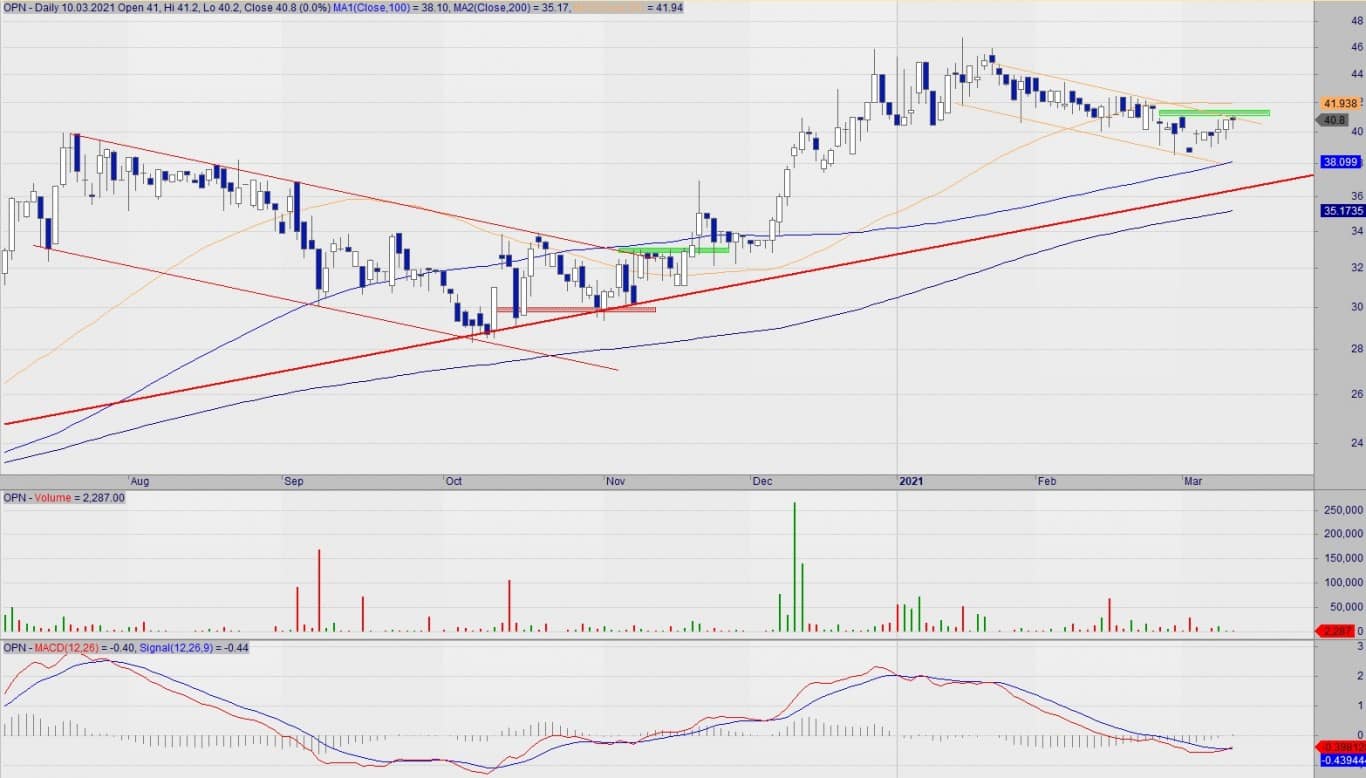Click the tallest green volume bar in December

[794, 566]
